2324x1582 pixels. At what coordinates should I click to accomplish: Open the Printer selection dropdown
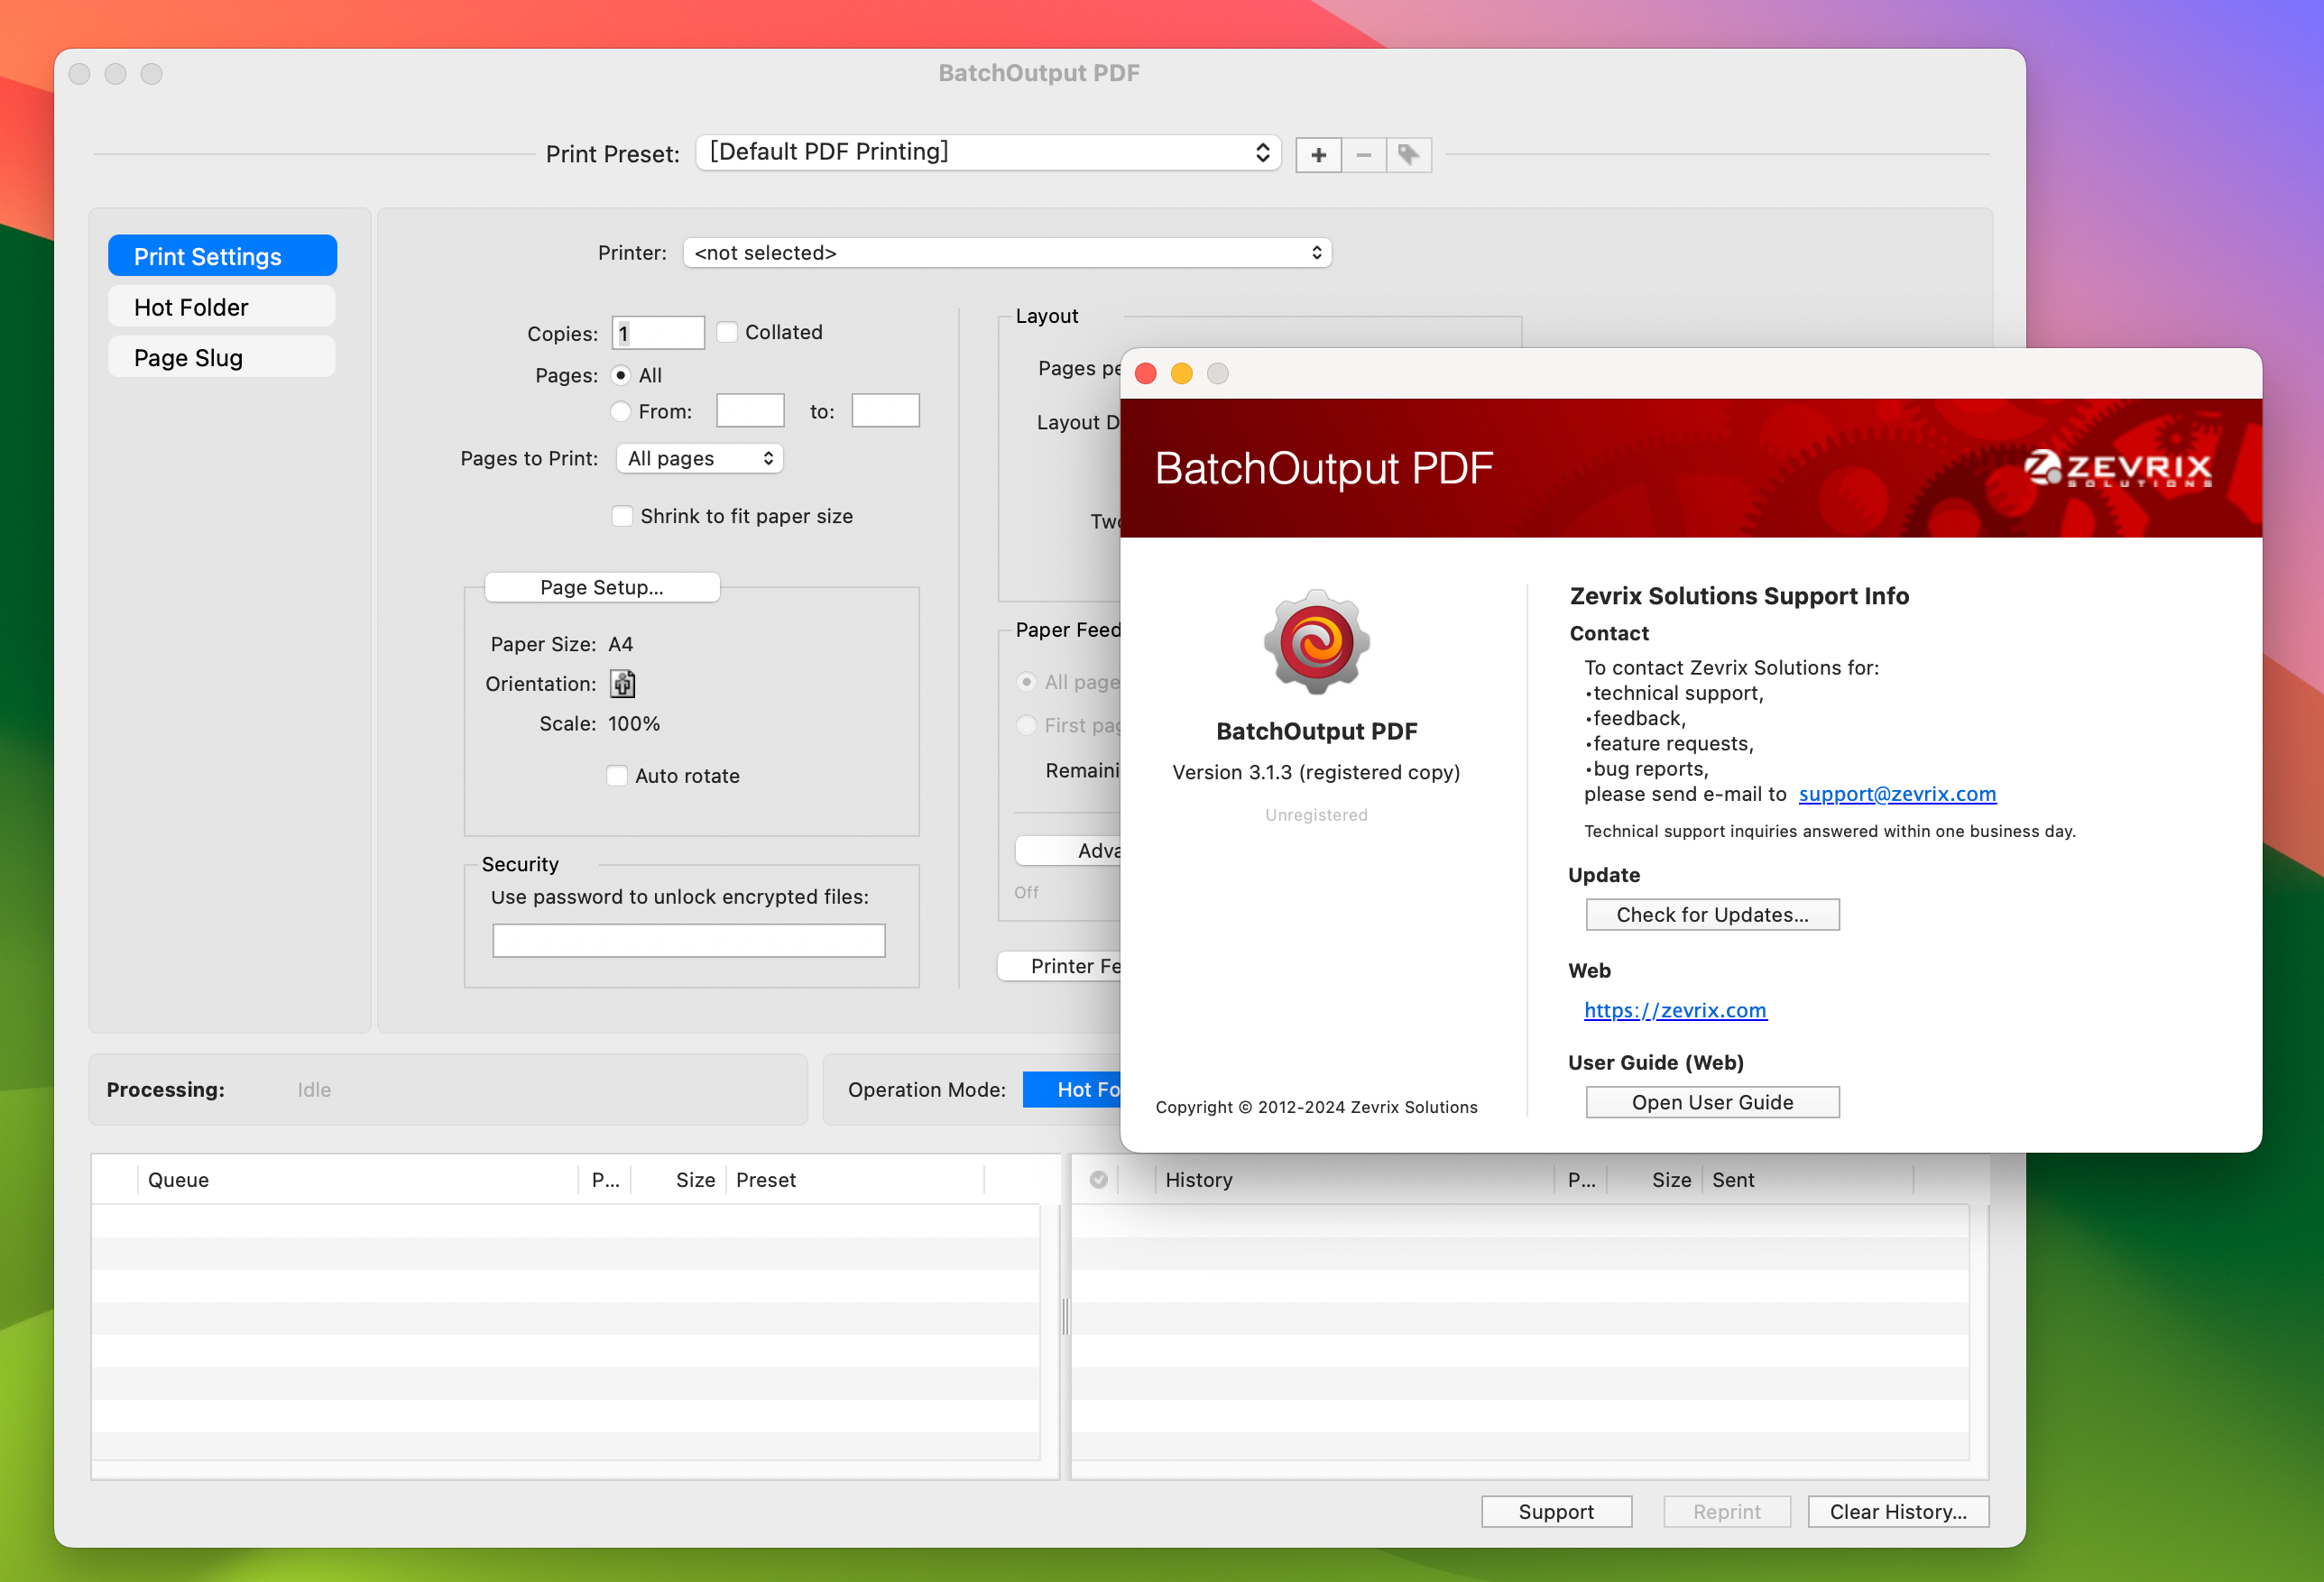click(x=1006, y=252)
